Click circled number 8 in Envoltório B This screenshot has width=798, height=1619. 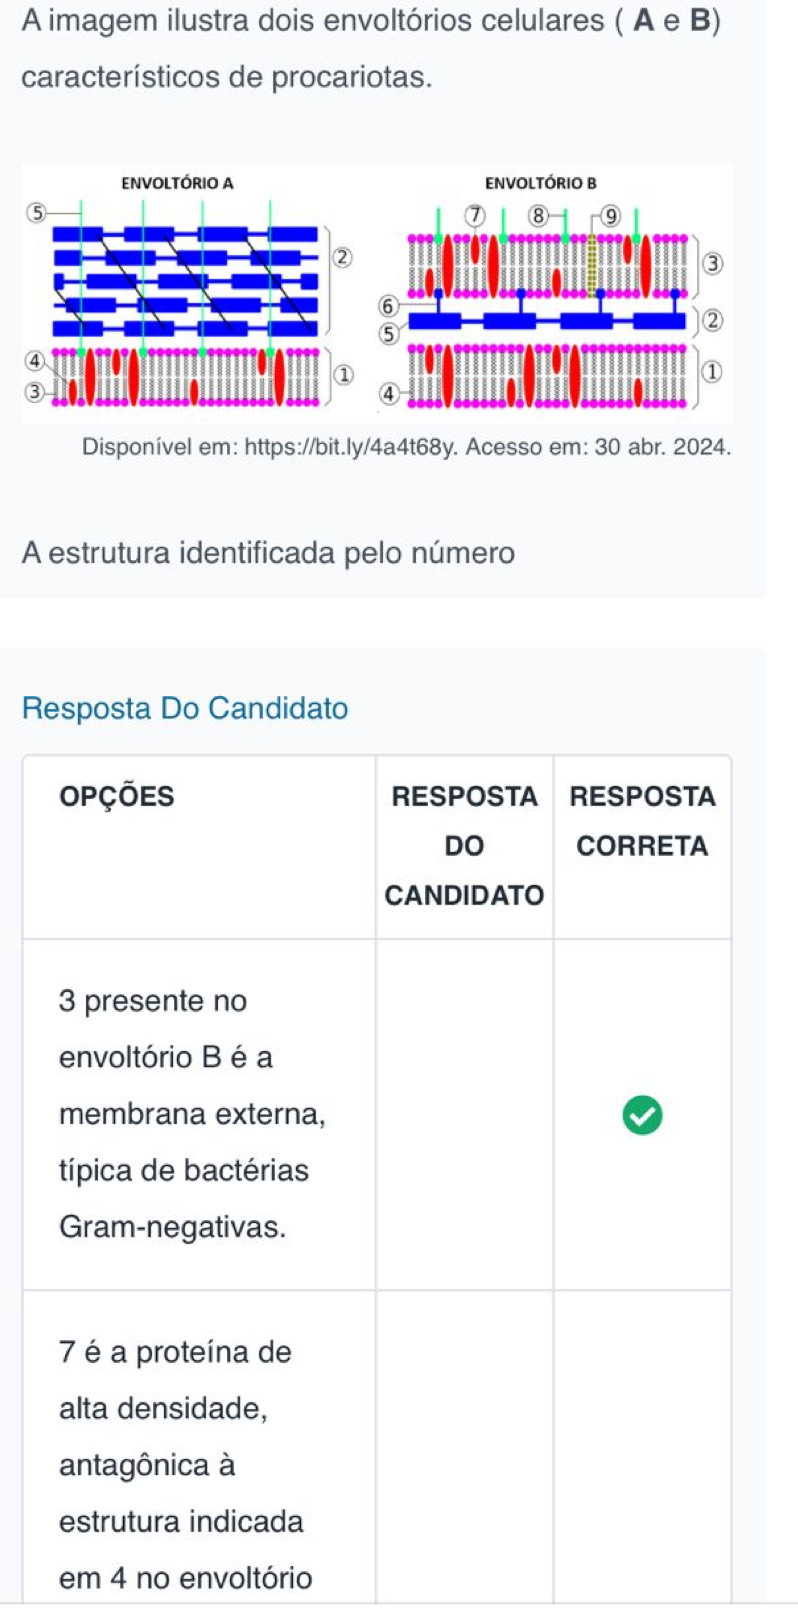point(540,215)
